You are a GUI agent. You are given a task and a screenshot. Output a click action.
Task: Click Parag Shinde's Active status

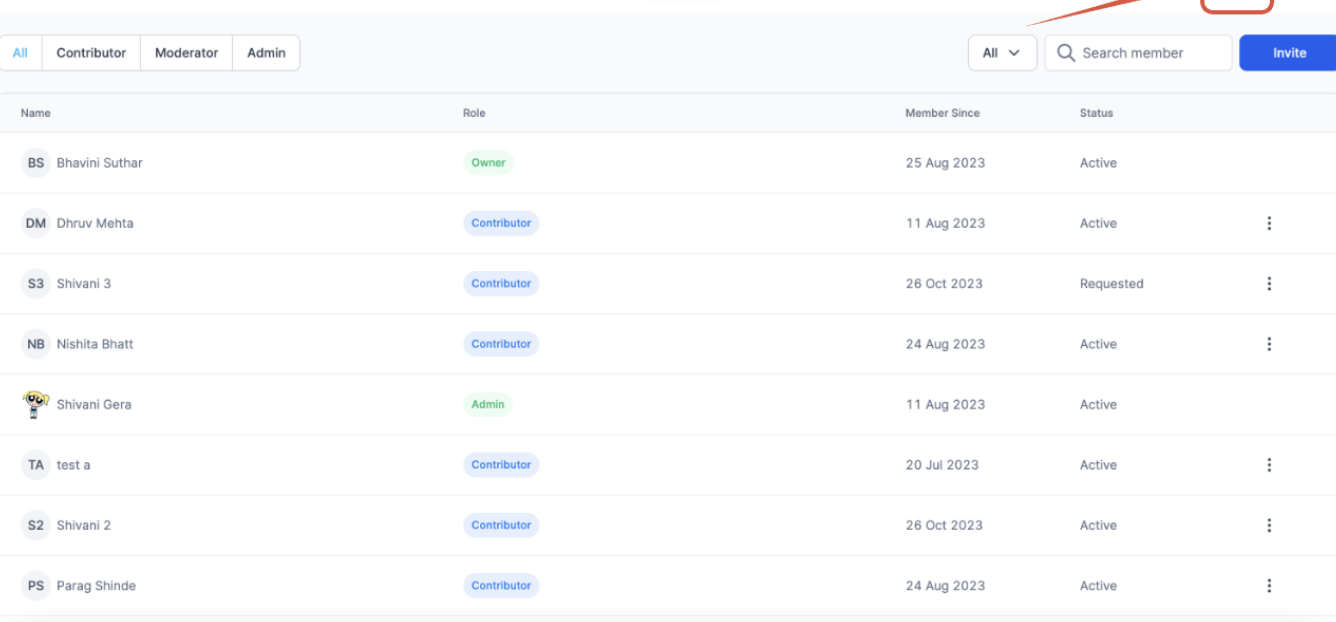pyautogui.click(x=1098, y=586)
